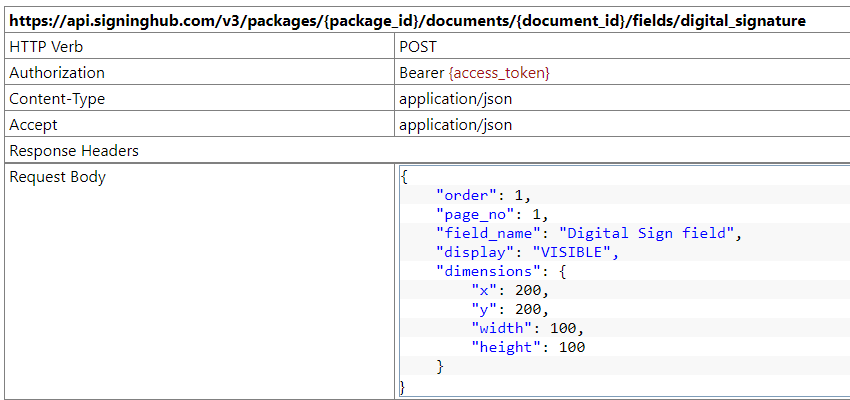
Task: Click the Response Headers row
Action: [74, 151]
